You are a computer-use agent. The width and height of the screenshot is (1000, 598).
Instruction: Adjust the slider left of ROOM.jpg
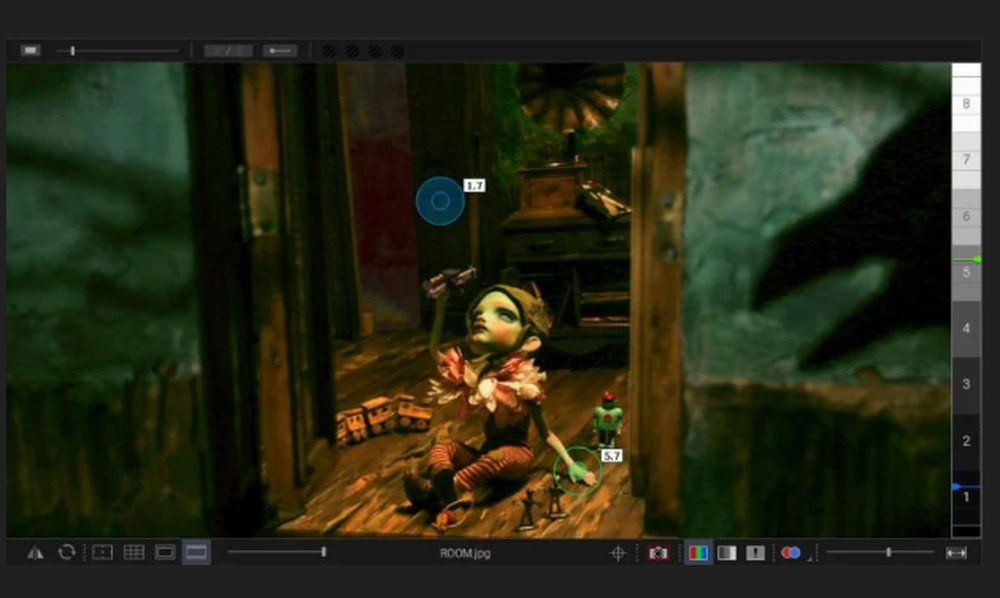pyautogui.click(x=277, y=552)
